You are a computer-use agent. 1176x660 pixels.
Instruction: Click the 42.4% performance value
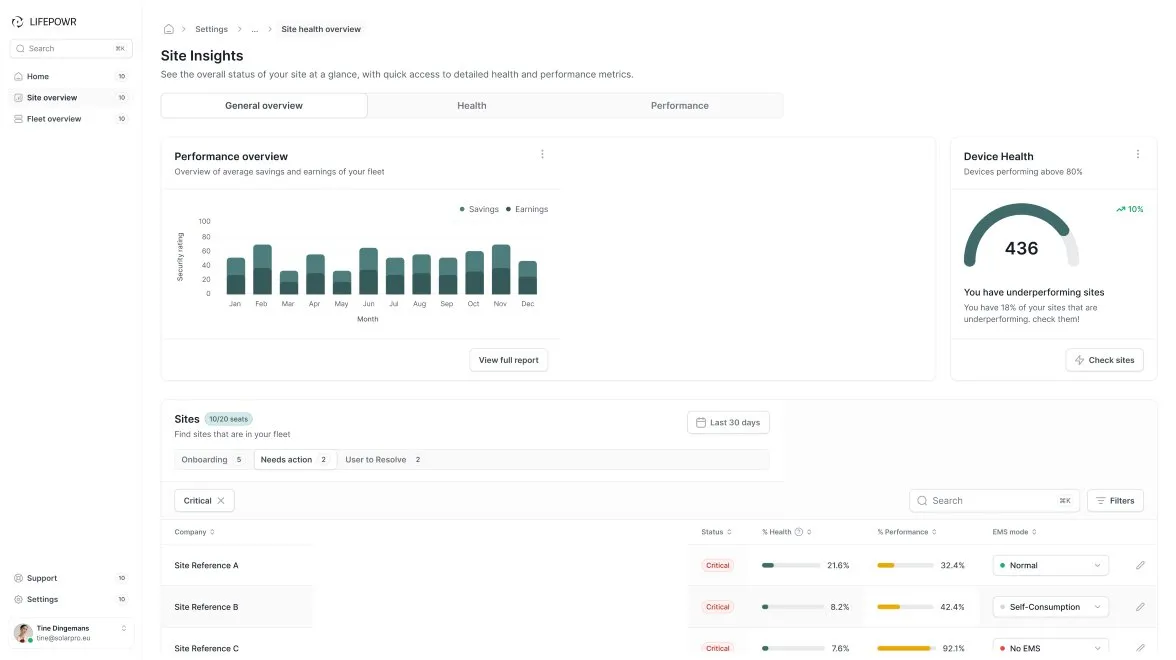pyautogui.click(x=952, y=607)
